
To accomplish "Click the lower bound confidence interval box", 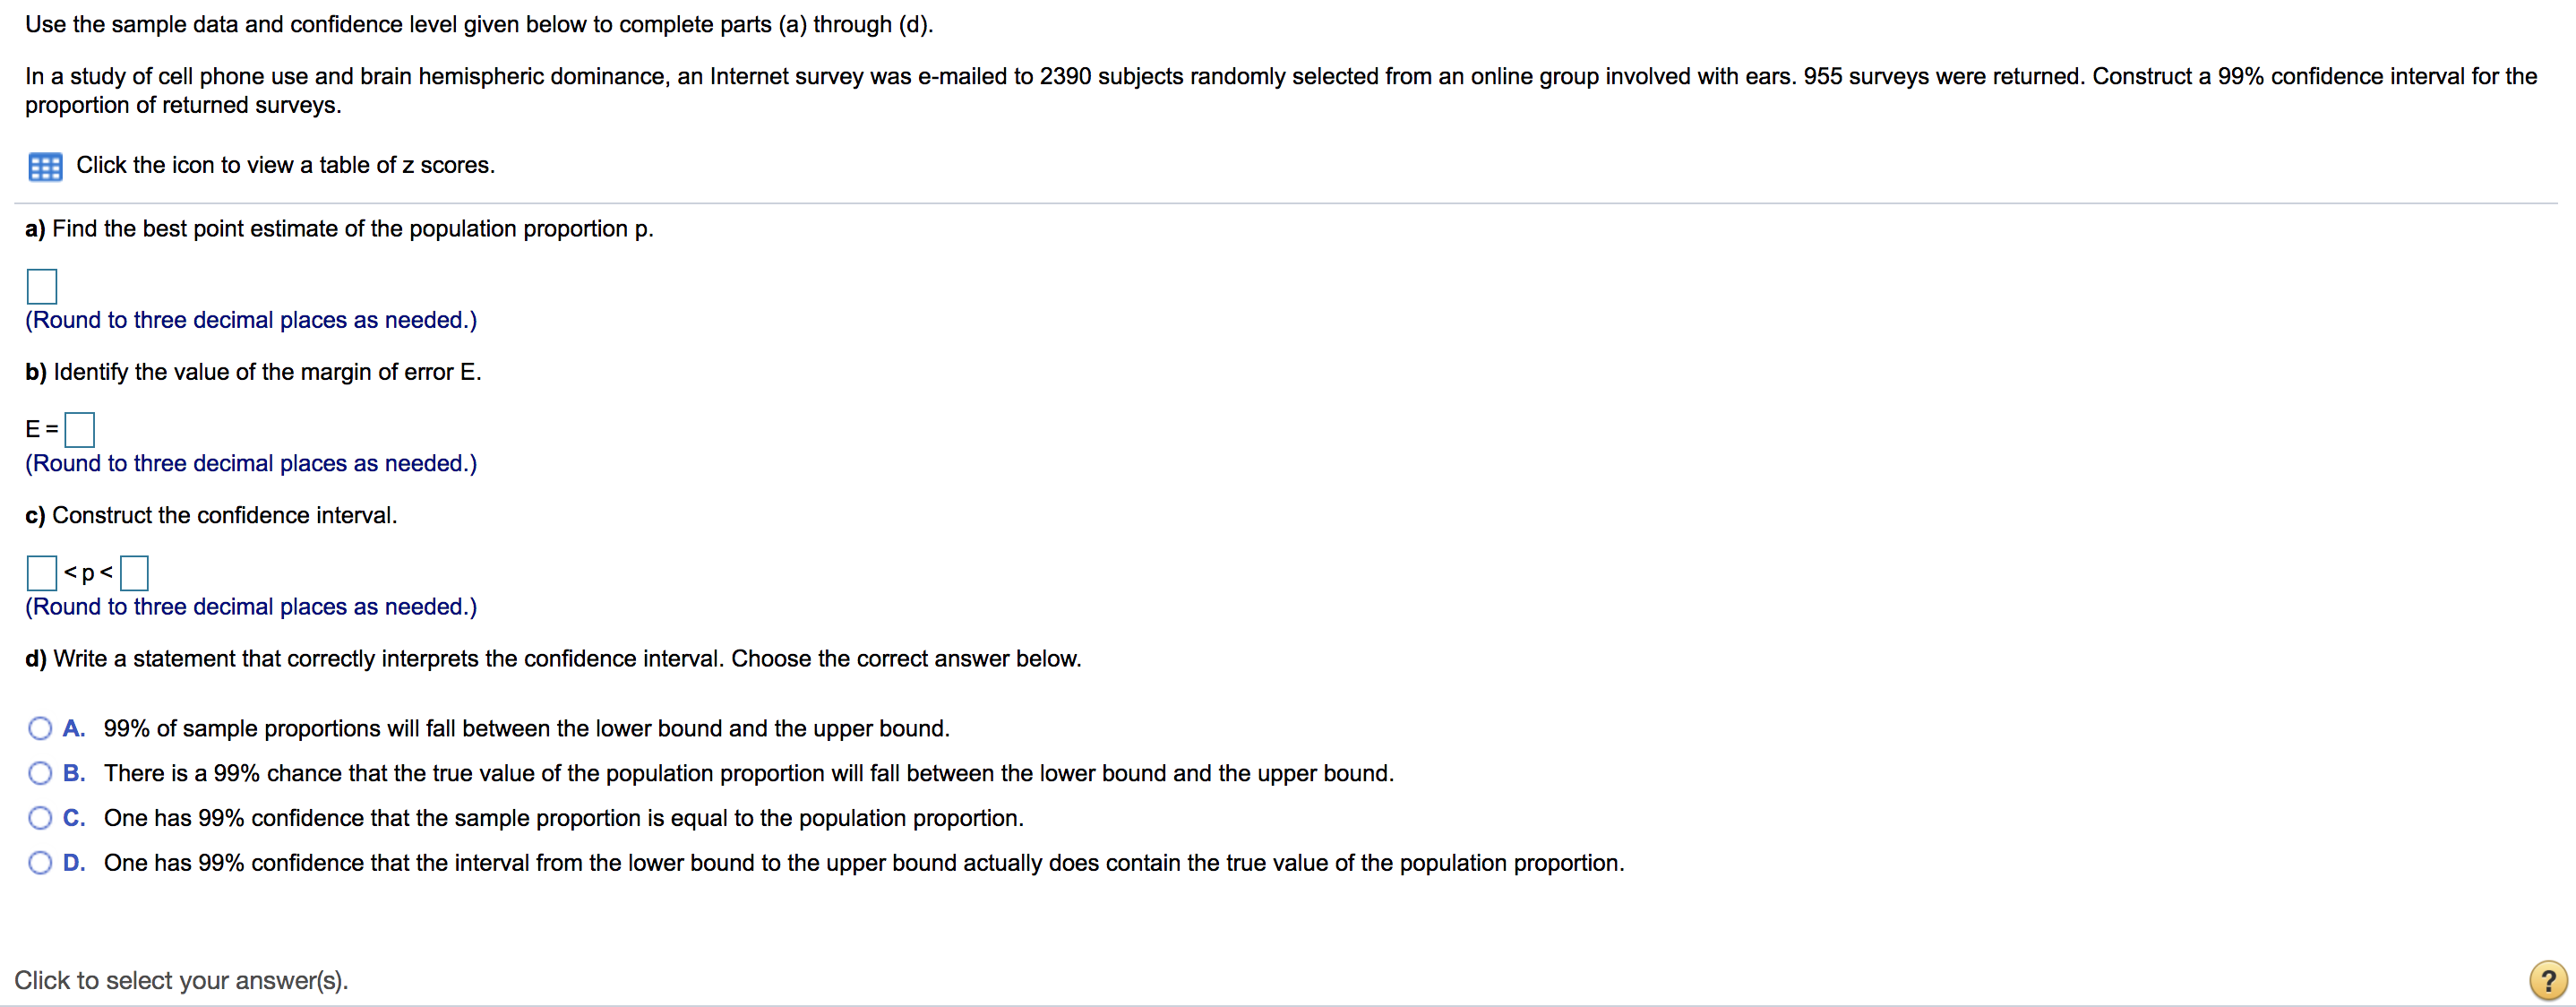I will tap(40, 573).
